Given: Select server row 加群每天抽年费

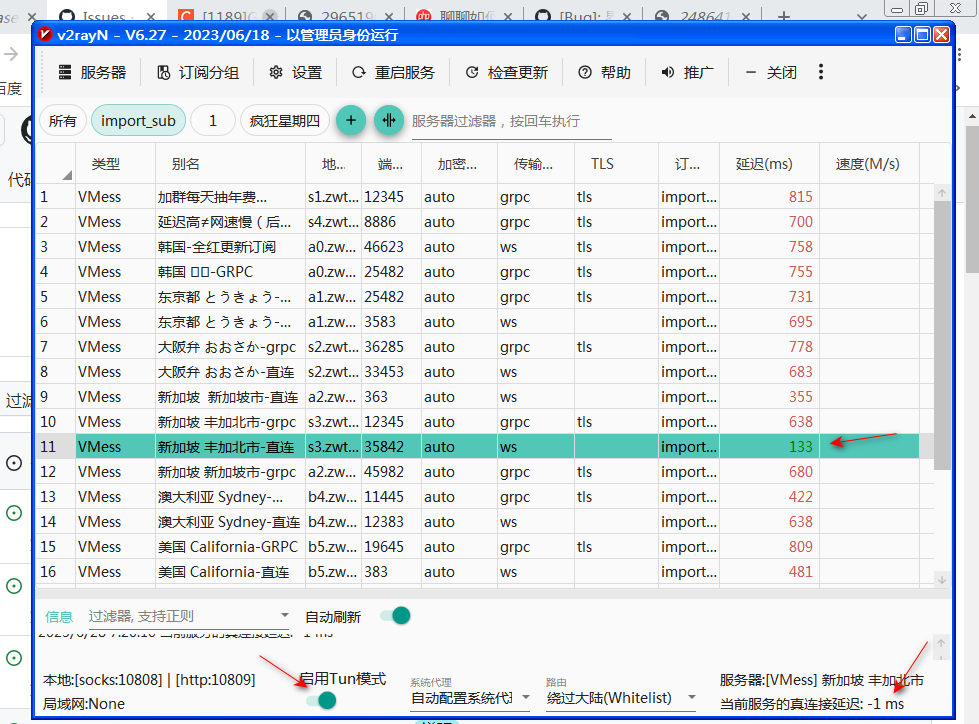Looking at the screenshot, I should click(x=477, y=197).
